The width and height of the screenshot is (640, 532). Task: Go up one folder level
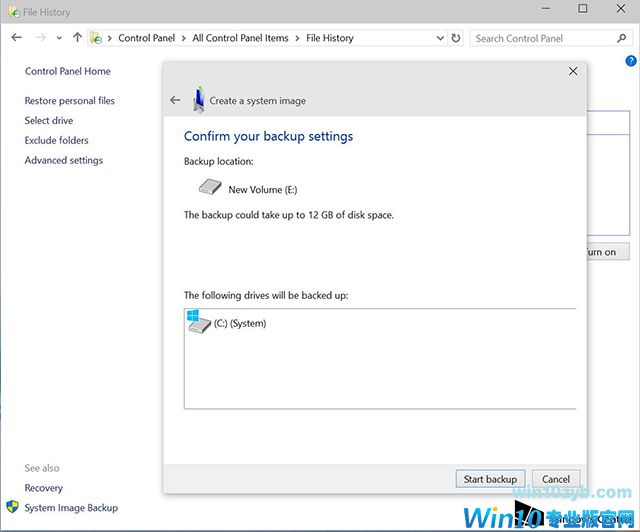77,38
